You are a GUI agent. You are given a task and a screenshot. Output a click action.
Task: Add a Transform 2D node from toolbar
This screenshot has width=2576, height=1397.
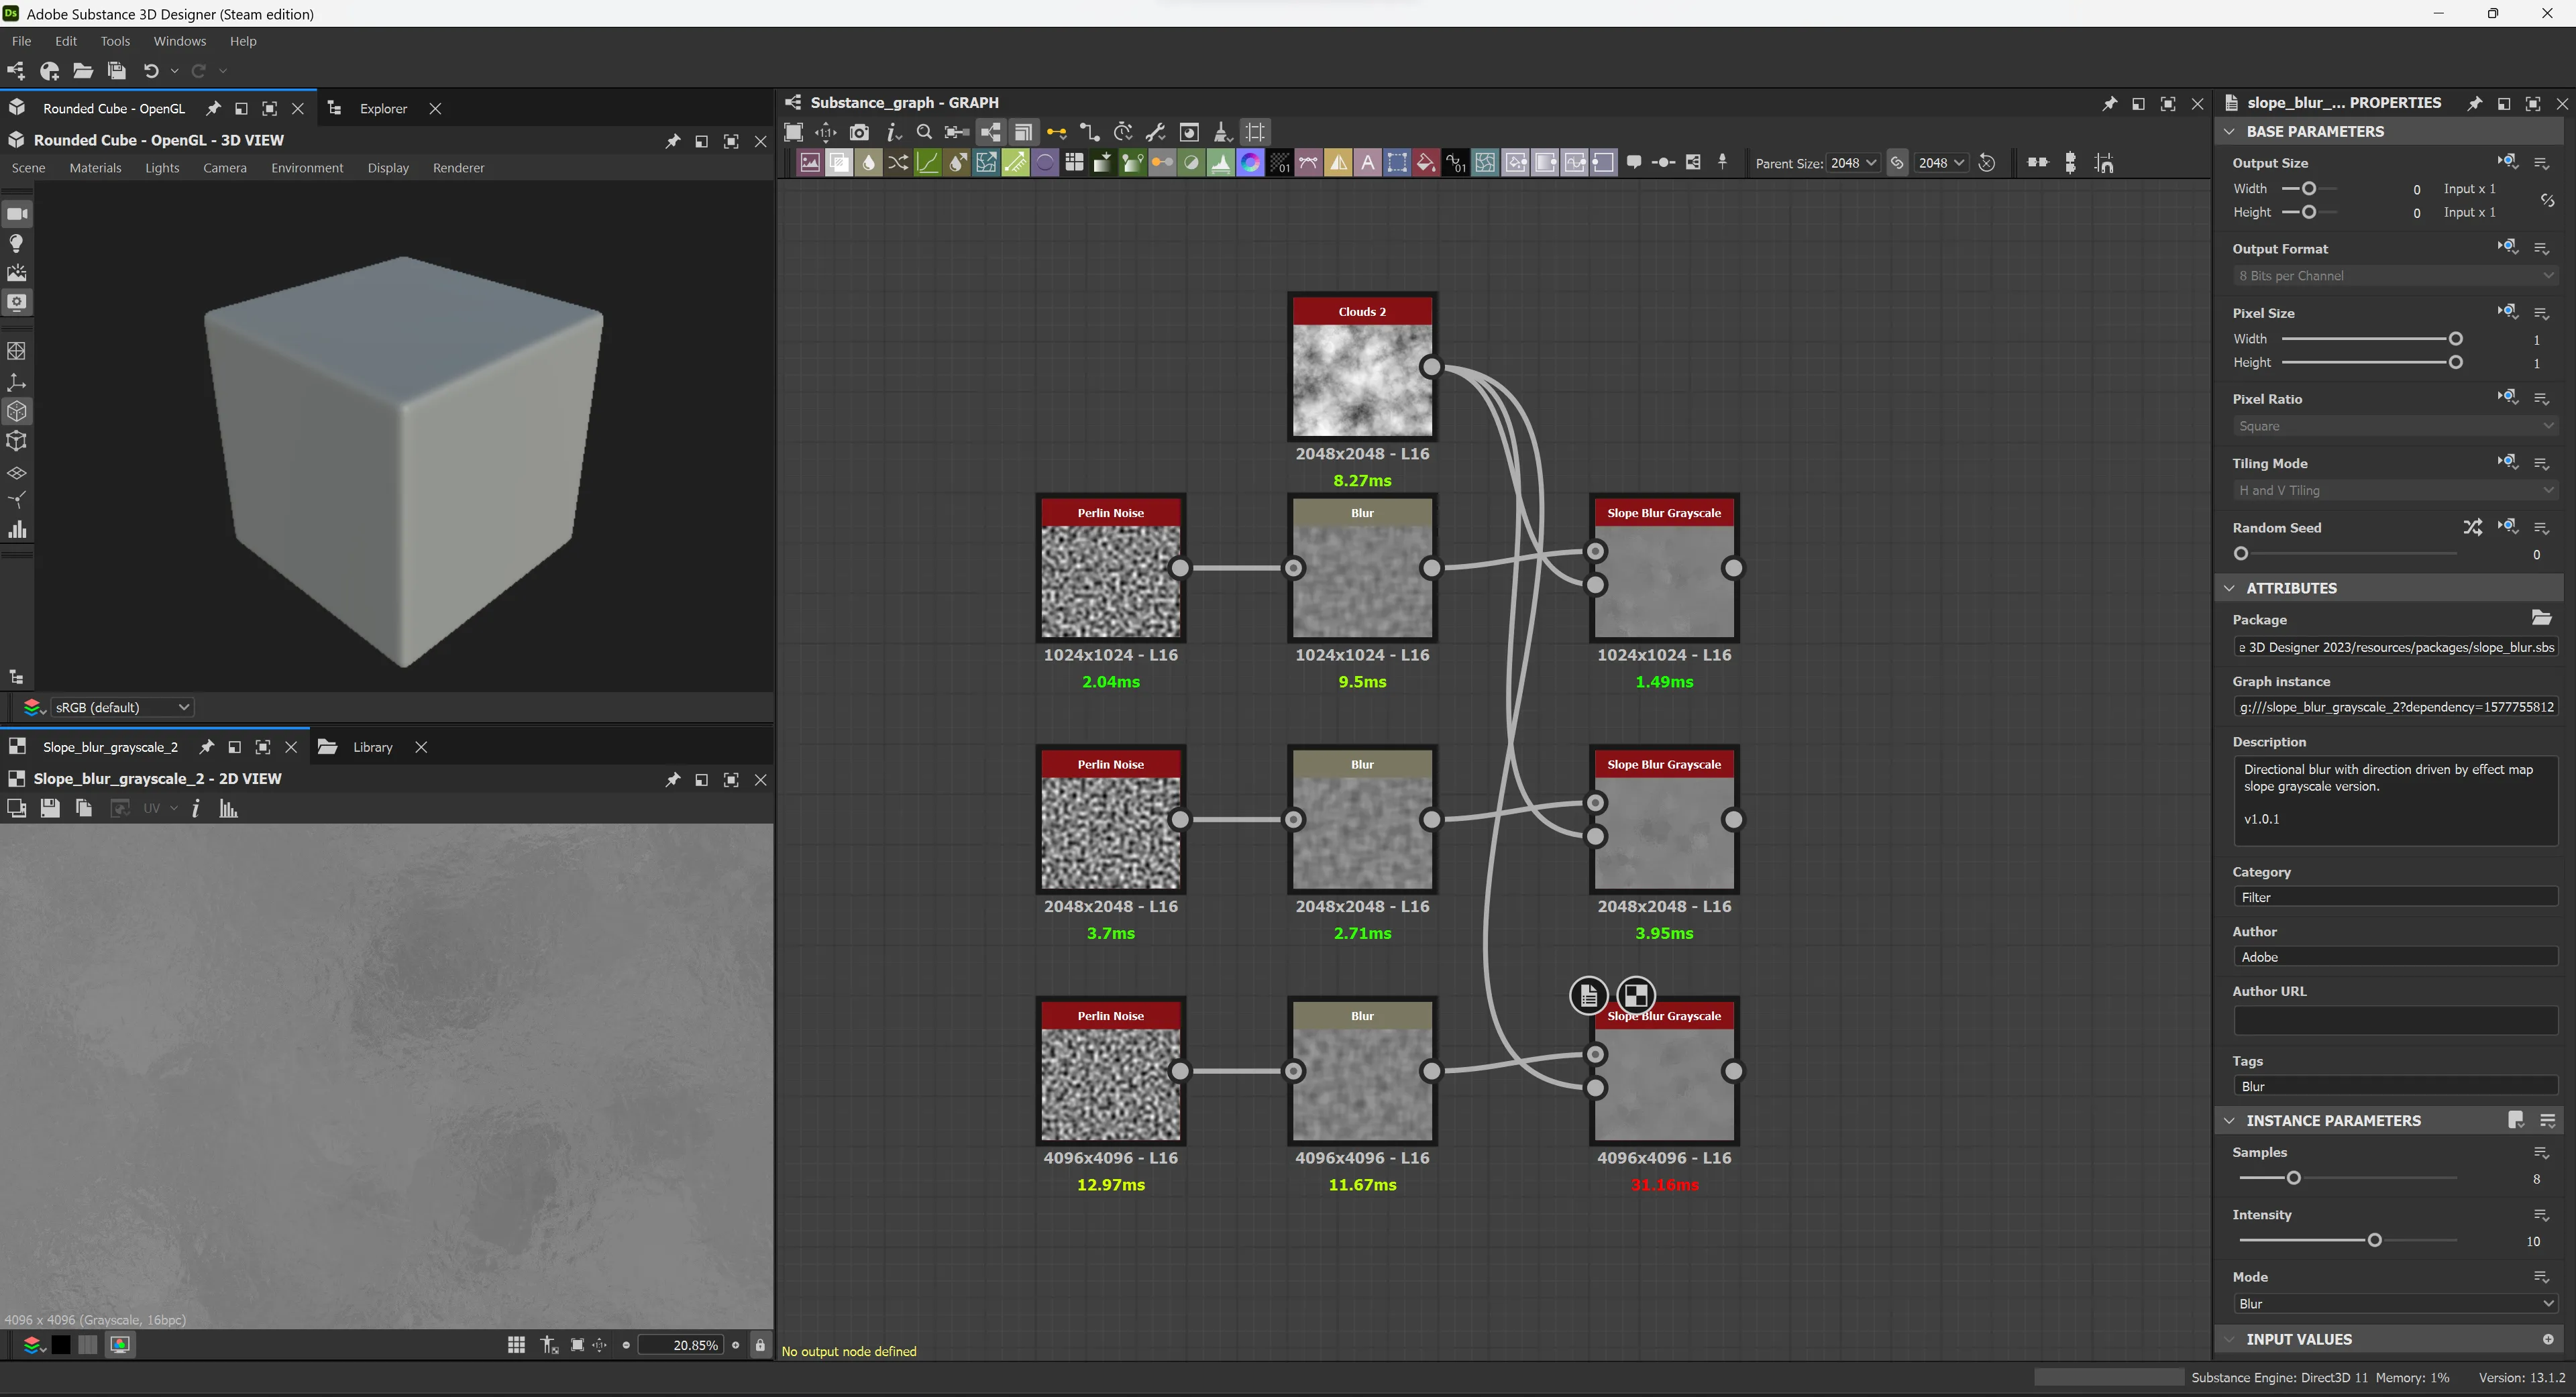(x=1397, y=163)
